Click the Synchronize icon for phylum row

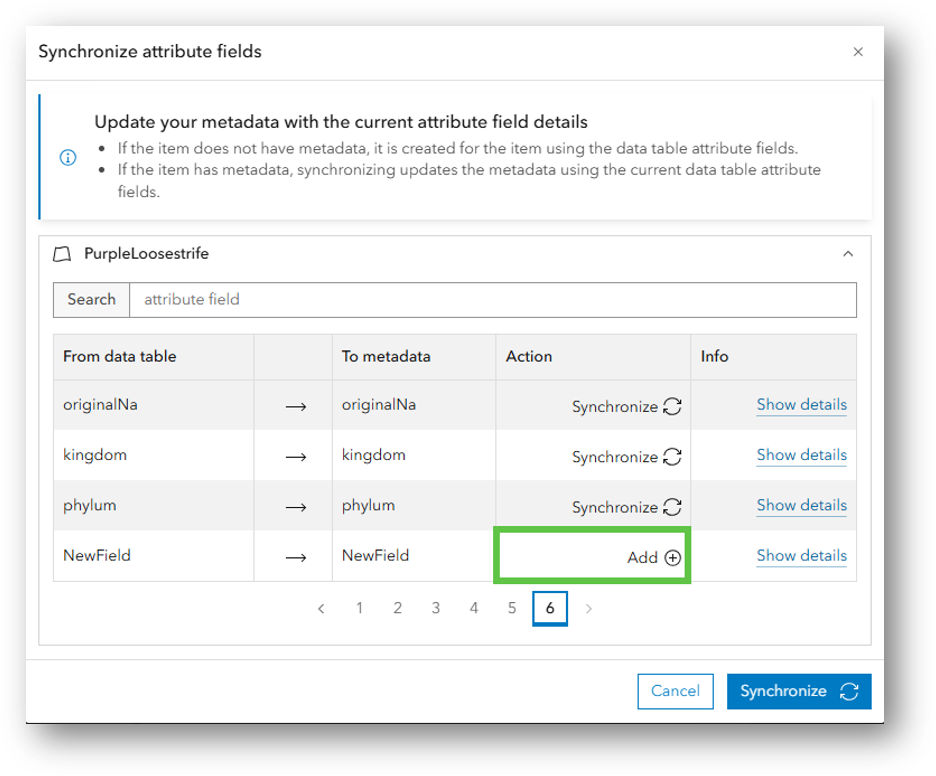click(x=673, y=506)
